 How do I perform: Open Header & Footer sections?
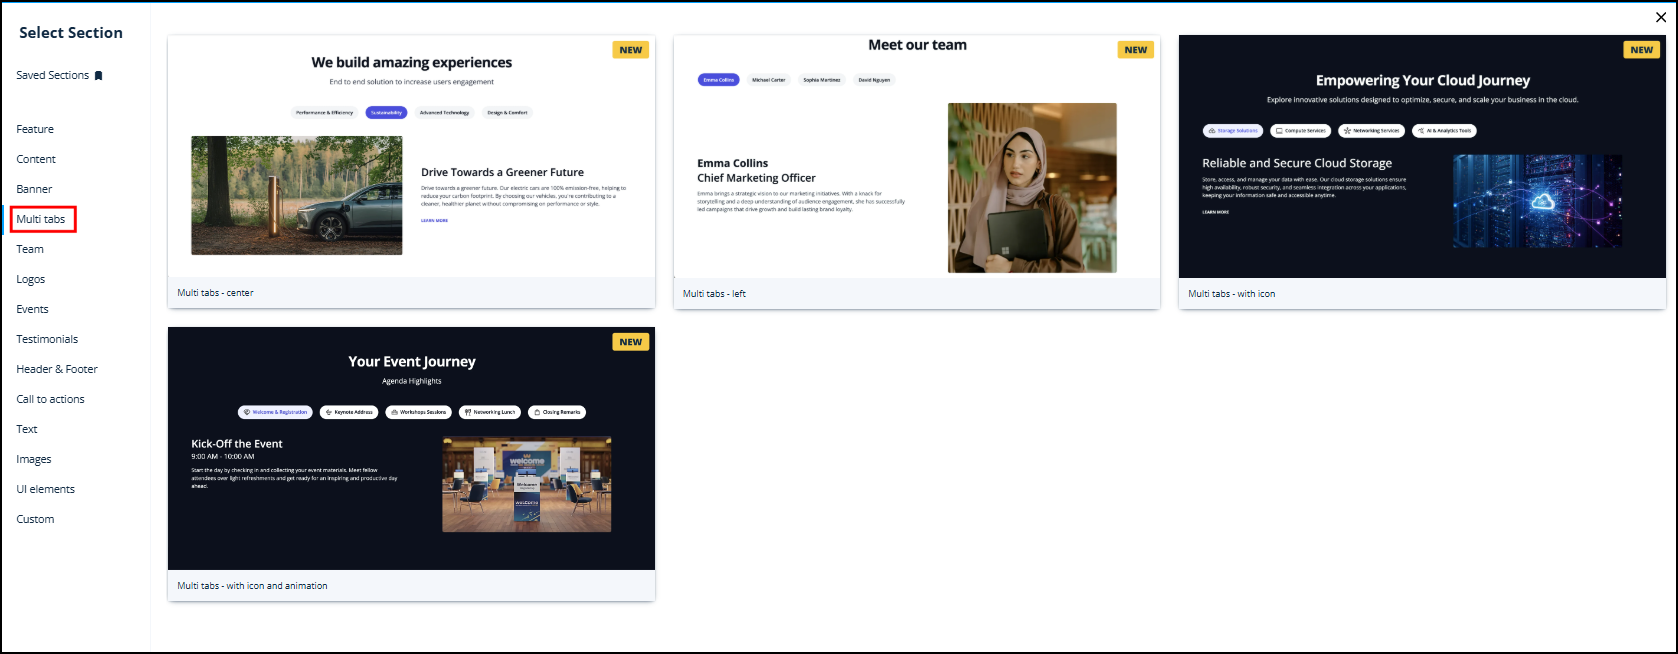pos(57,369)
